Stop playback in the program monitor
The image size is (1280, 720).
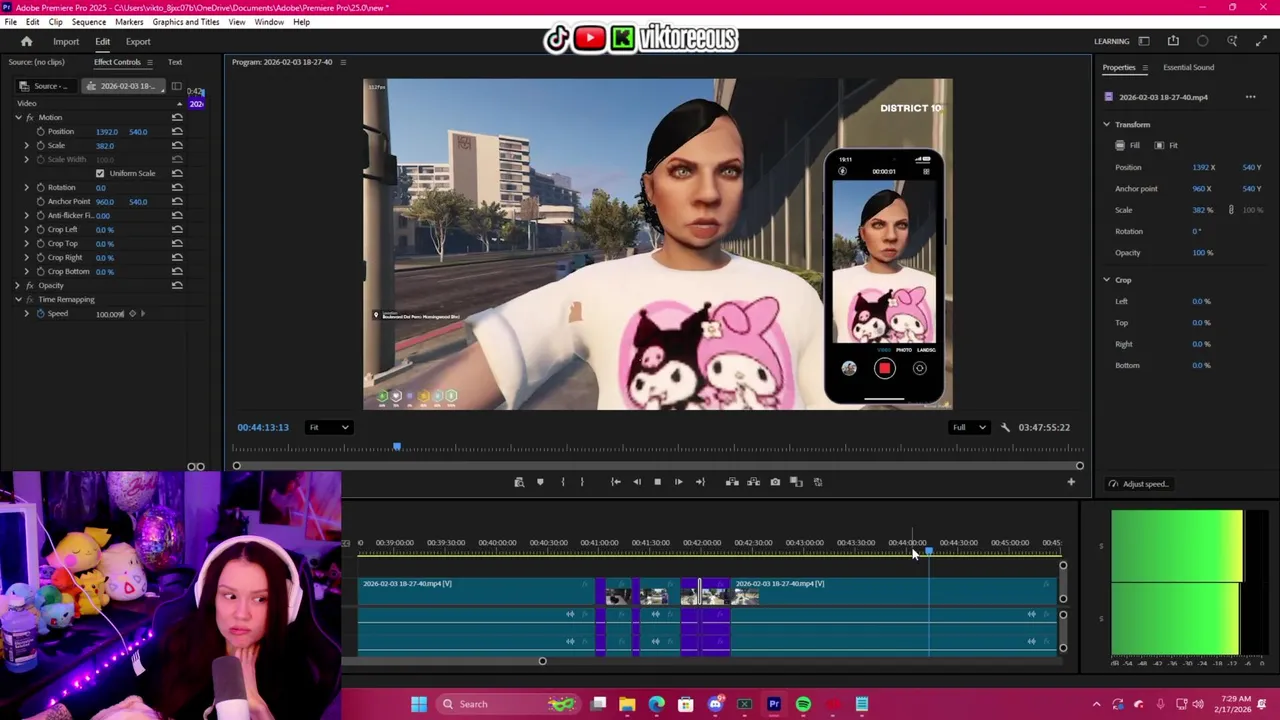[x=657, y=482]
